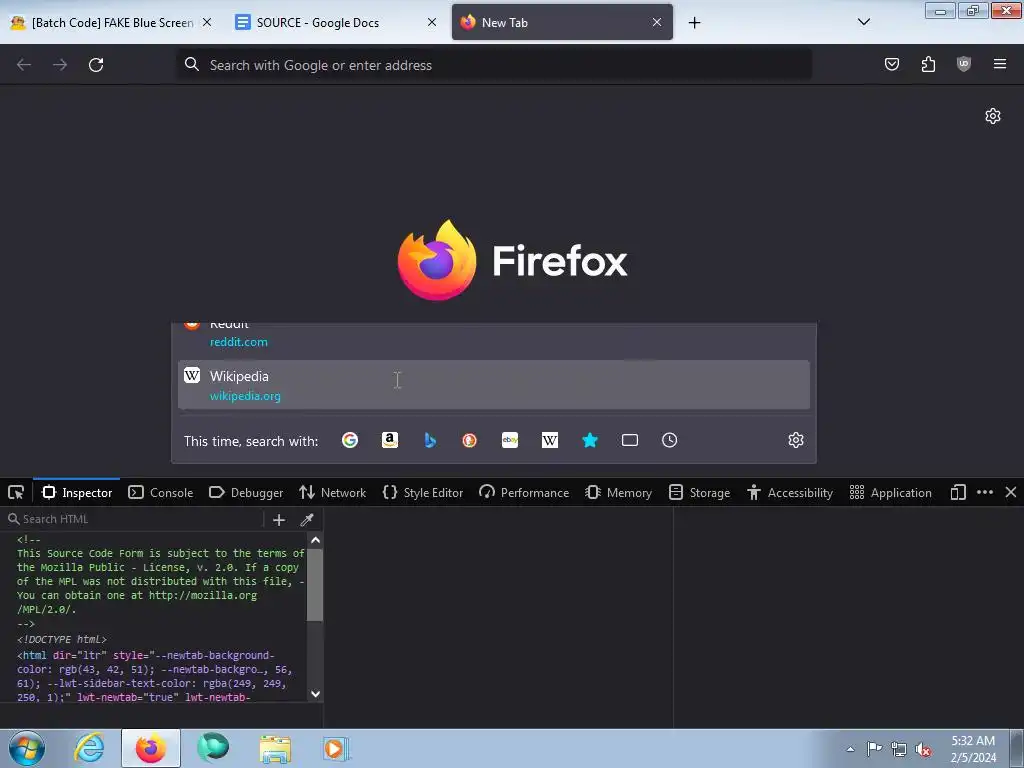
Task: Go forward with the forward arrow
Action: pyautogui.click(x=60, y=65)
